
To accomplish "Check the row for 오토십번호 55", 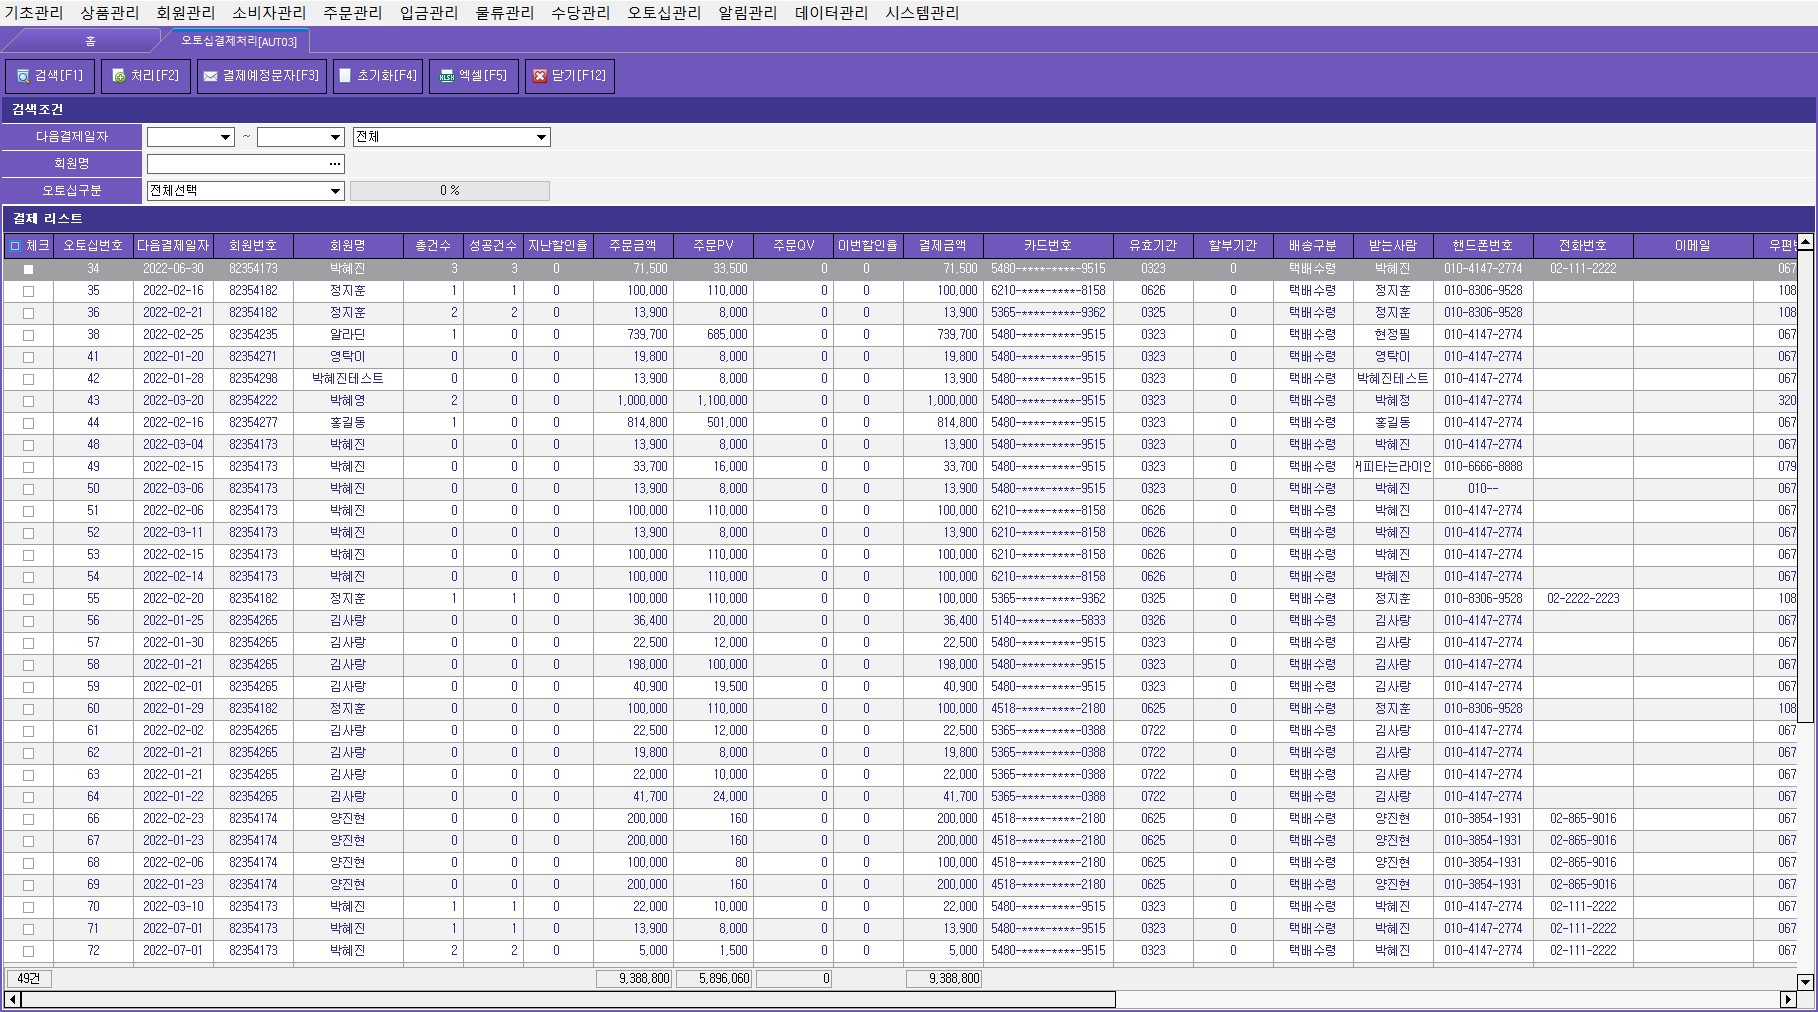I will tap(28, 600).
